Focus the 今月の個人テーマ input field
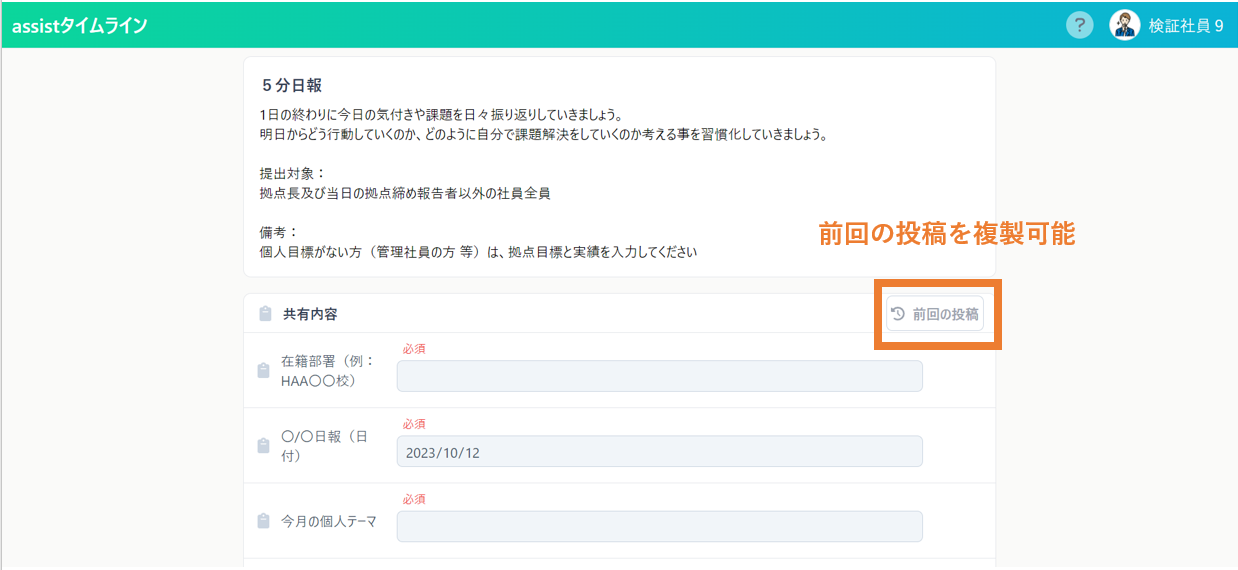Viewport: 1238px width, 570px height. (659, 526)
